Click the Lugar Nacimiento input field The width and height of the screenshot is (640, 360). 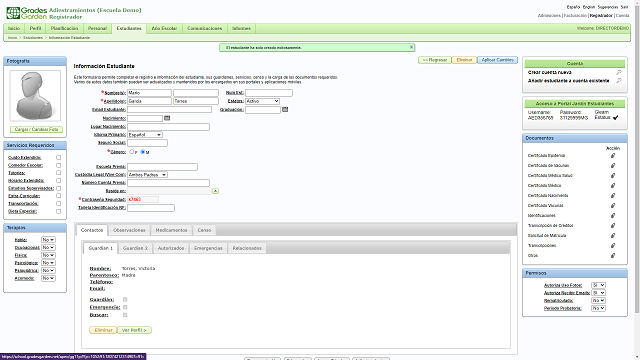168,127
